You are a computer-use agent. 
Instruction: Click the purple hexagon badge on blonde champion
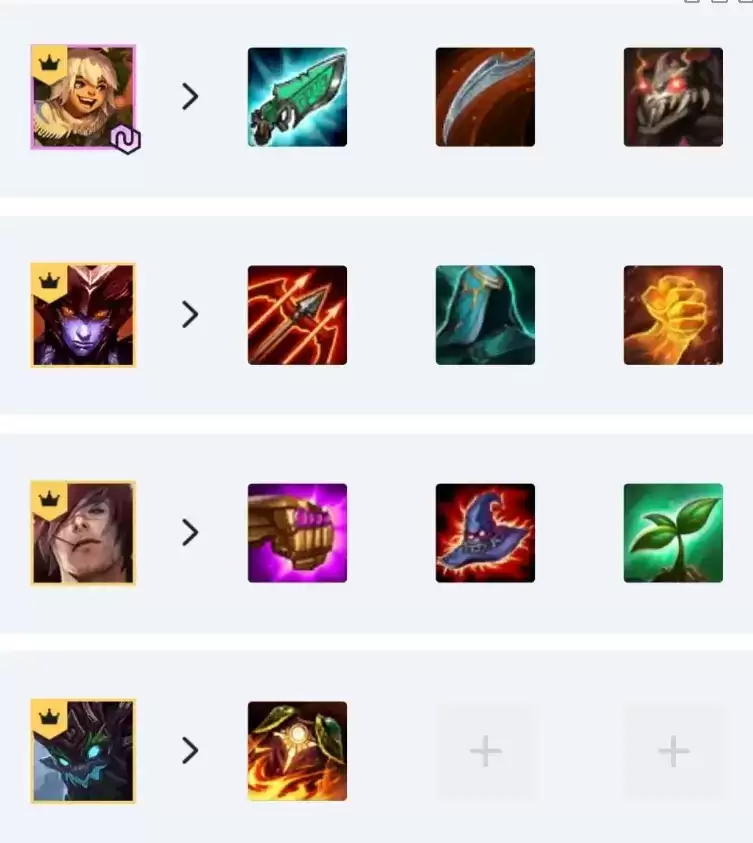tap(125, 140)
